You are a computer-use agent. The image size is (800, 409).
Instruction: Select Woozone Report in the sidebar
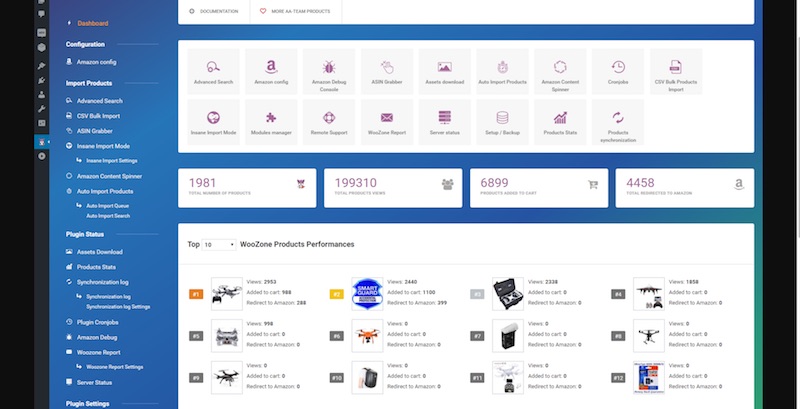coord(98,352)
